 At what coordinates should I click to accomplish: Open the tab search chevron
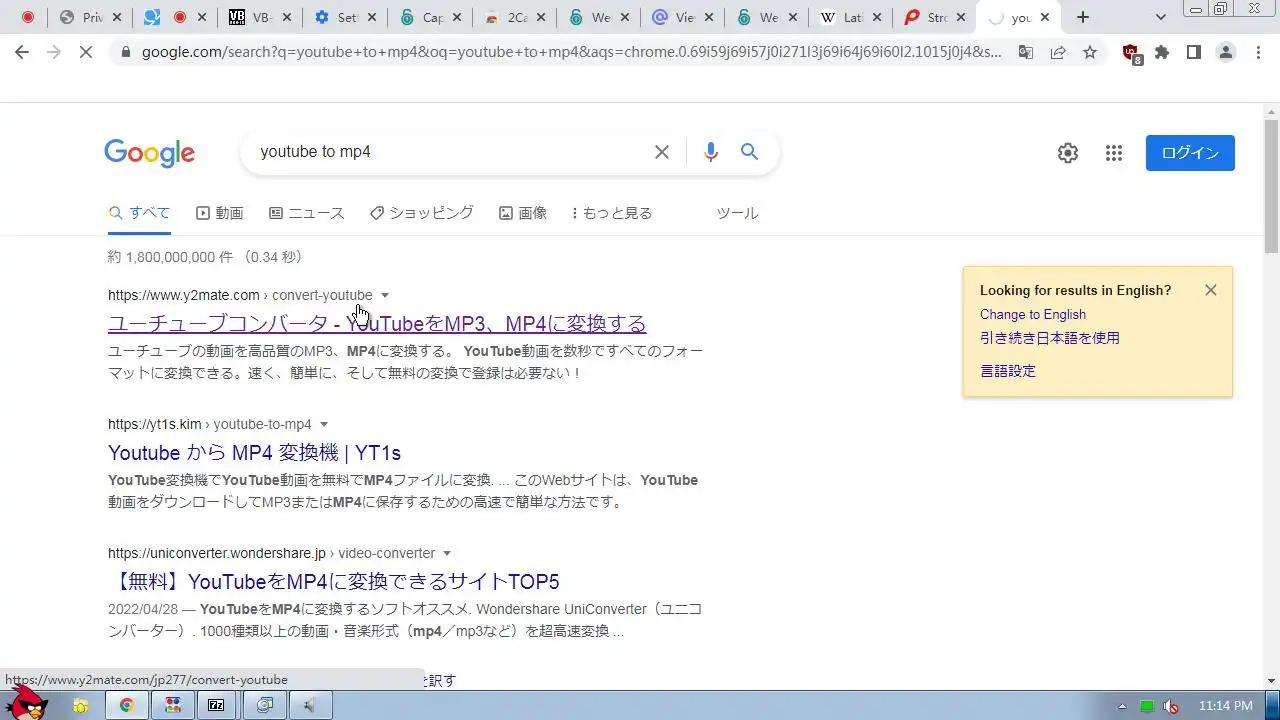pos(1161,17)
